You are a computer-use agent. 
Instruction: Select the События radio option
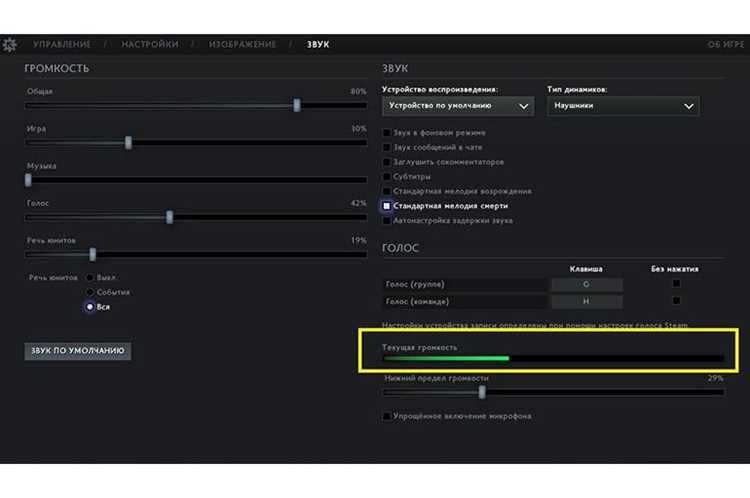(x=89, y=292)
